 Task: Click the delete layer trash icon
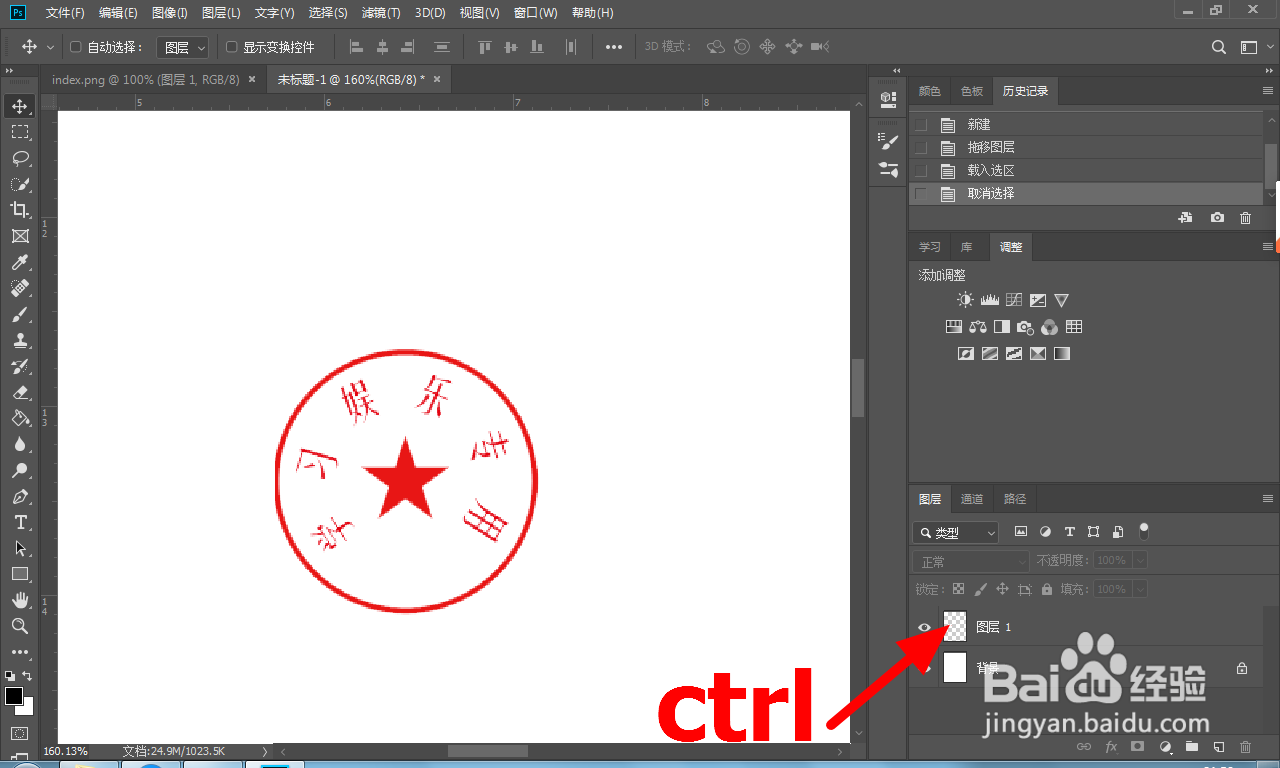tap(1245, 747)
